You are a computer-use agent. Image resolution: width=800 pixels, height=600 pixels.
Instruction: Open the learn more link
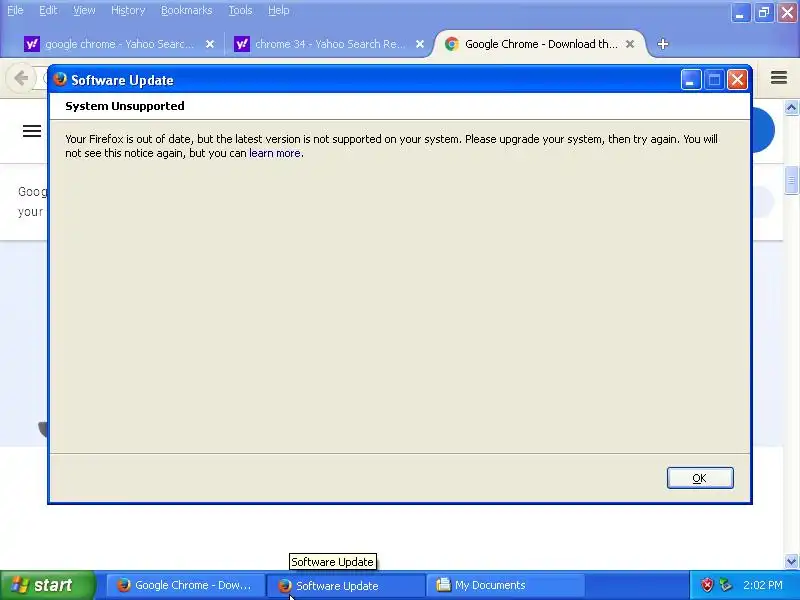275,153
